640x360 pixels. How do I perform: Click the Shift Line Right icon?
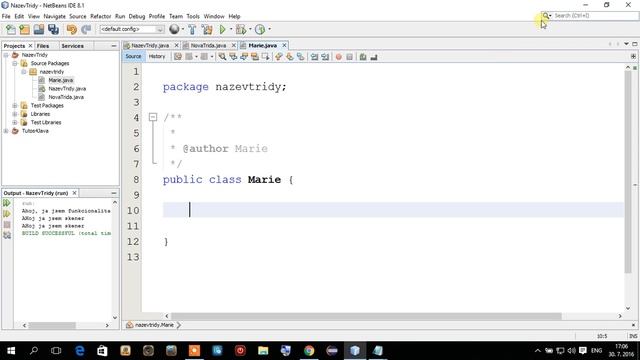[325, 57]
